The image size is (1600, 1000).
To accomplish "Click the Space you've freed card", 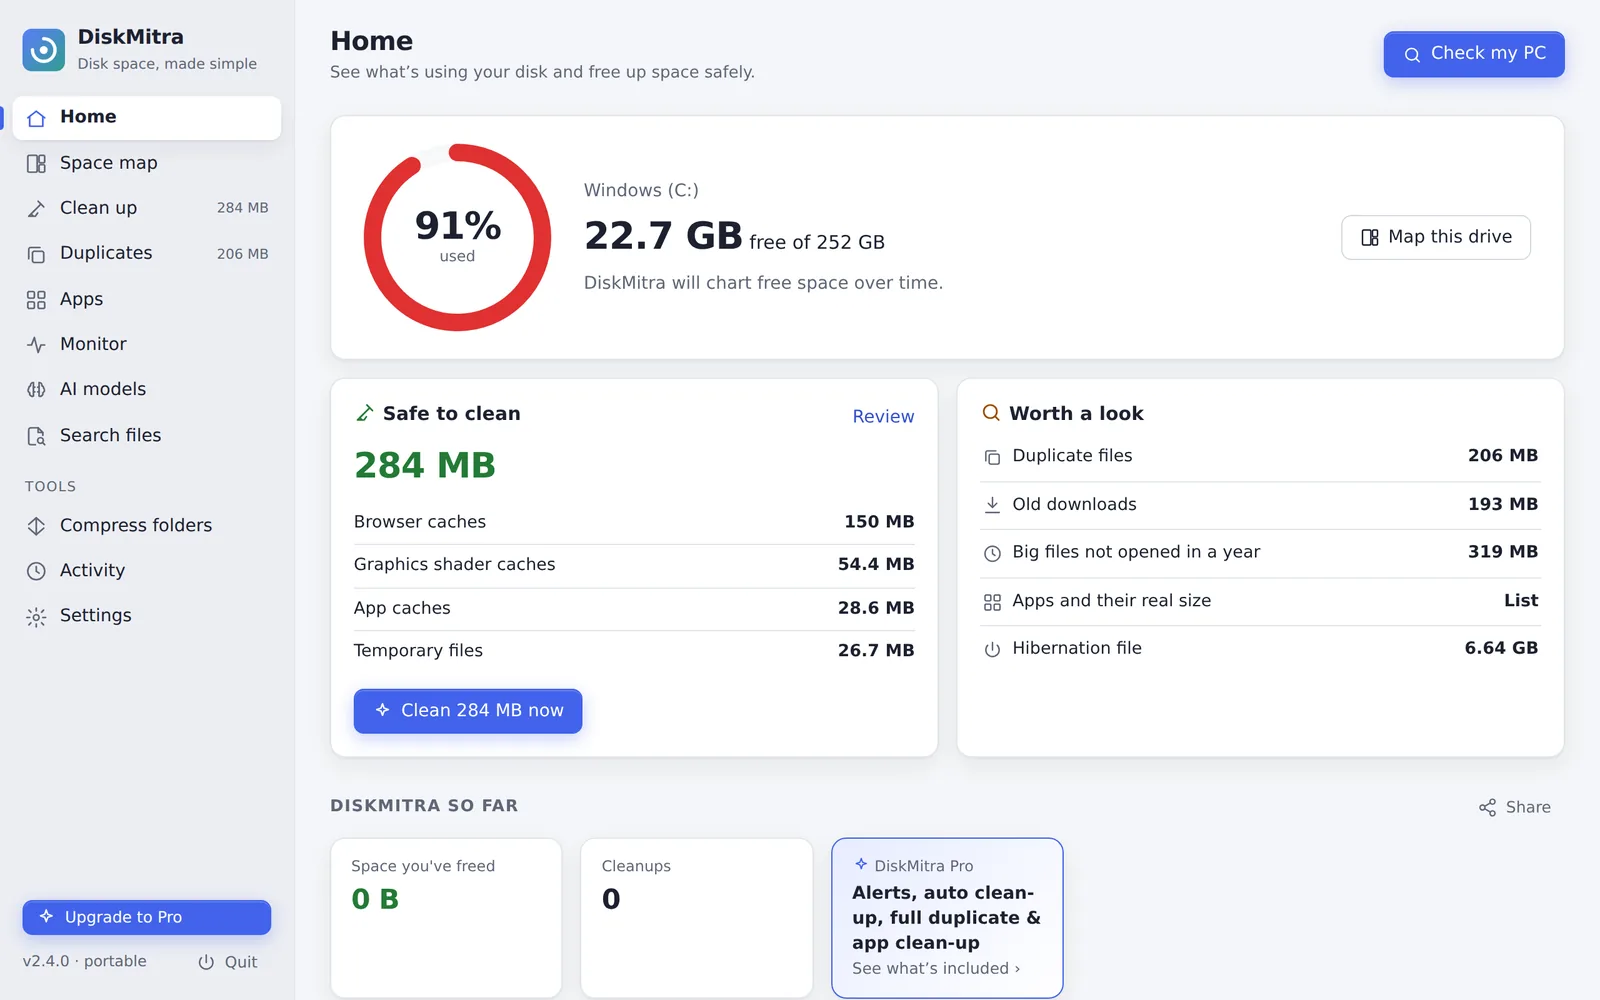I will point(446,918).
